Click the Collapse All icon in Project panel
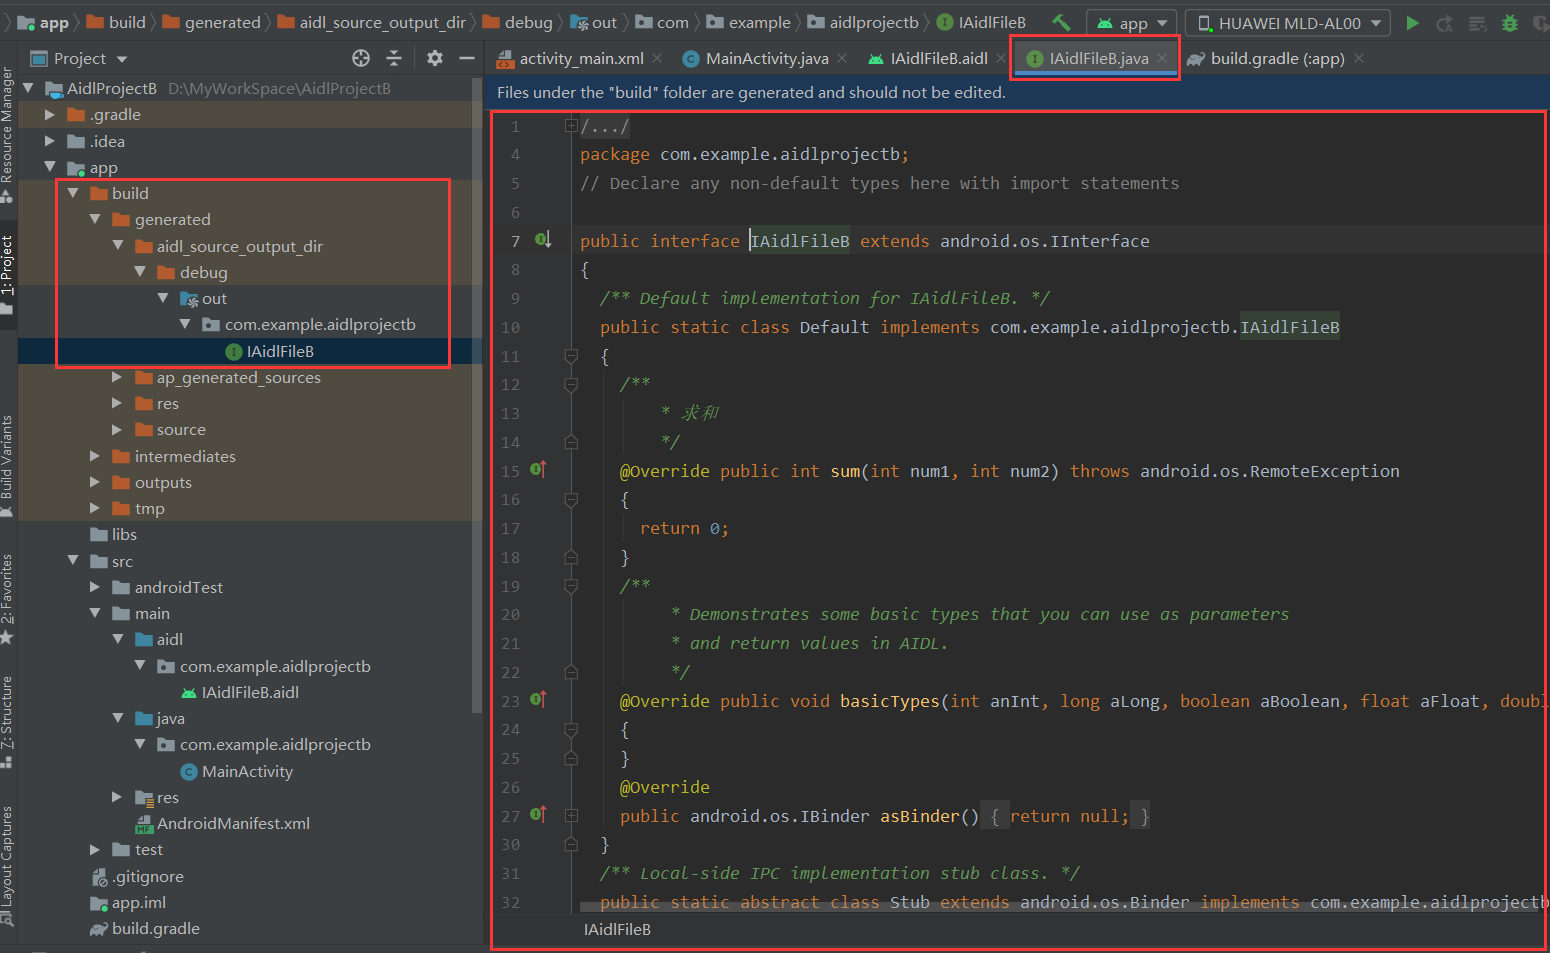1550x953 pixels. pyautogui.click(x=394, y=58)
